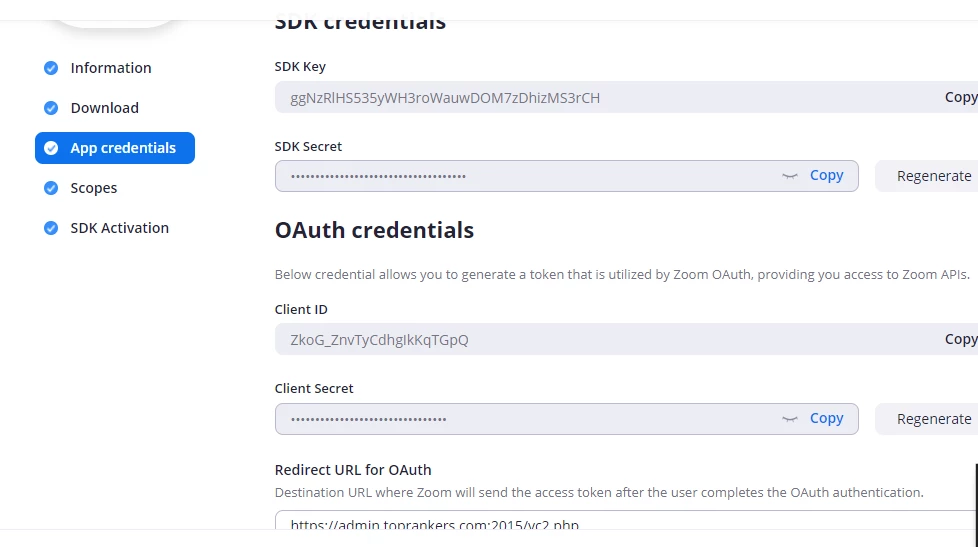The height and width of the screenshot is (547, 978).
Task: Click the Scopes step checkmark icon
Action: pos(51,188)
